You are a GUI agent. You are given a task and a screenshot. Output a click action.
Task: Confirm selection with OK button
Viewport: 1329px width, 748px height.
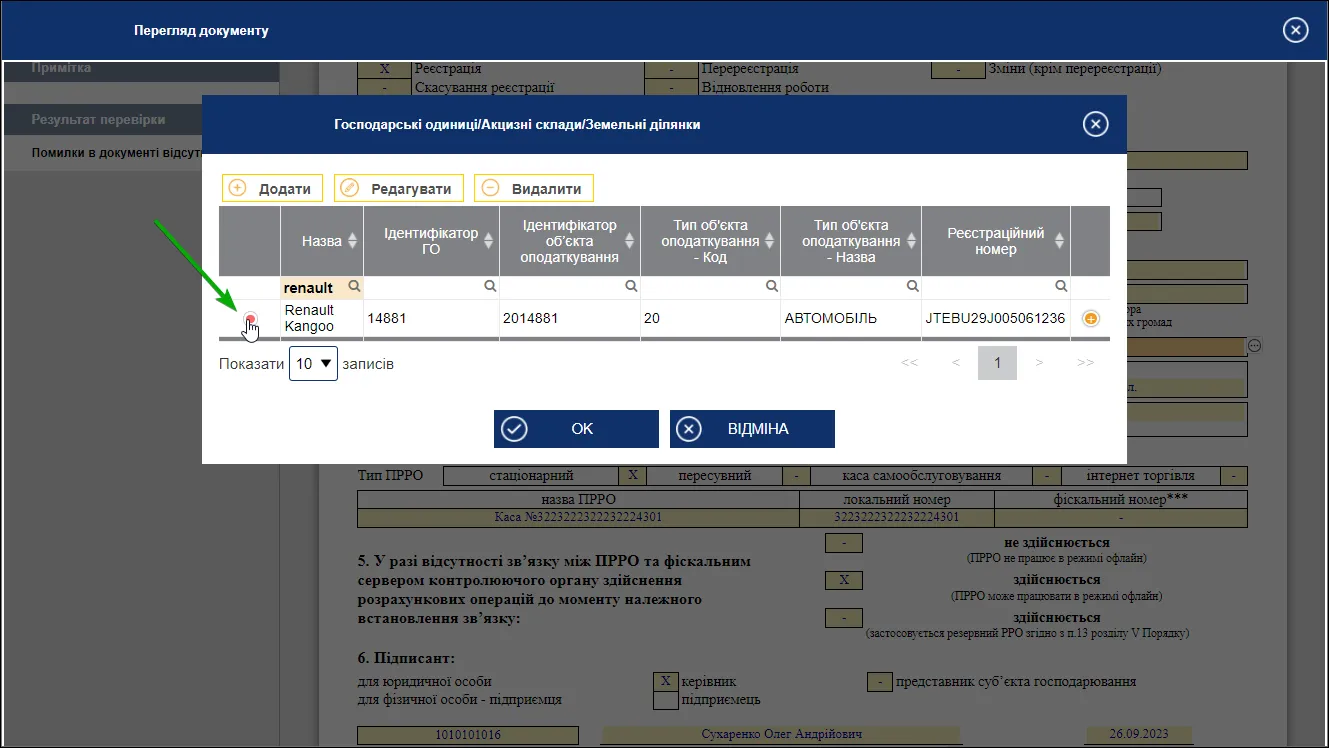coord(576,429)
